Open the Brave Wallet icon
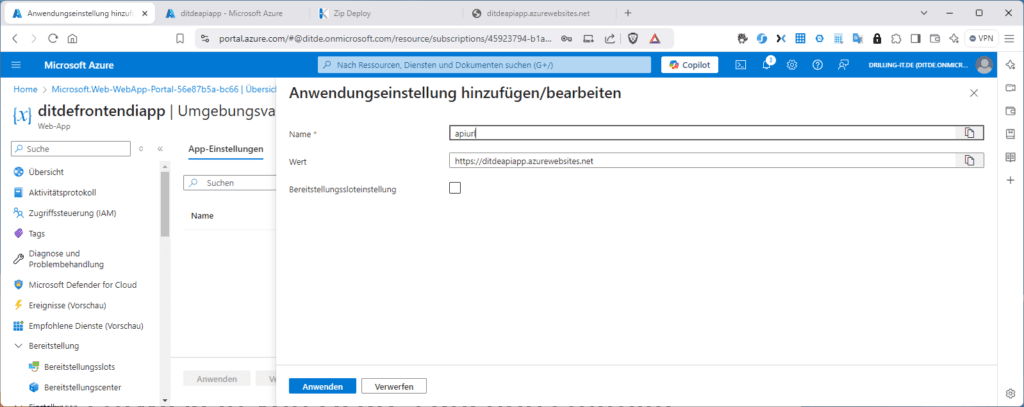This screenshot has height=407, width=1024. click(935, 39)
